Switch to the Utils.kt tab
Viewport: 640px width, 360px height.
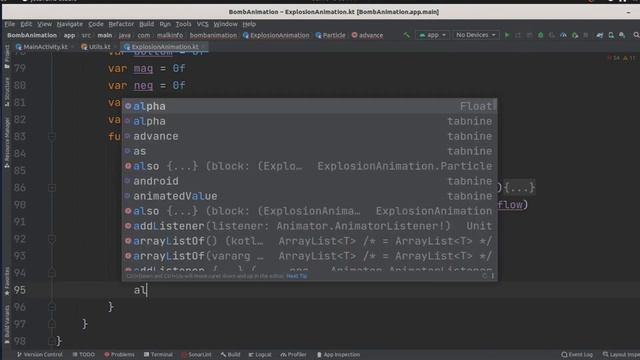click(x=96, y=47)
